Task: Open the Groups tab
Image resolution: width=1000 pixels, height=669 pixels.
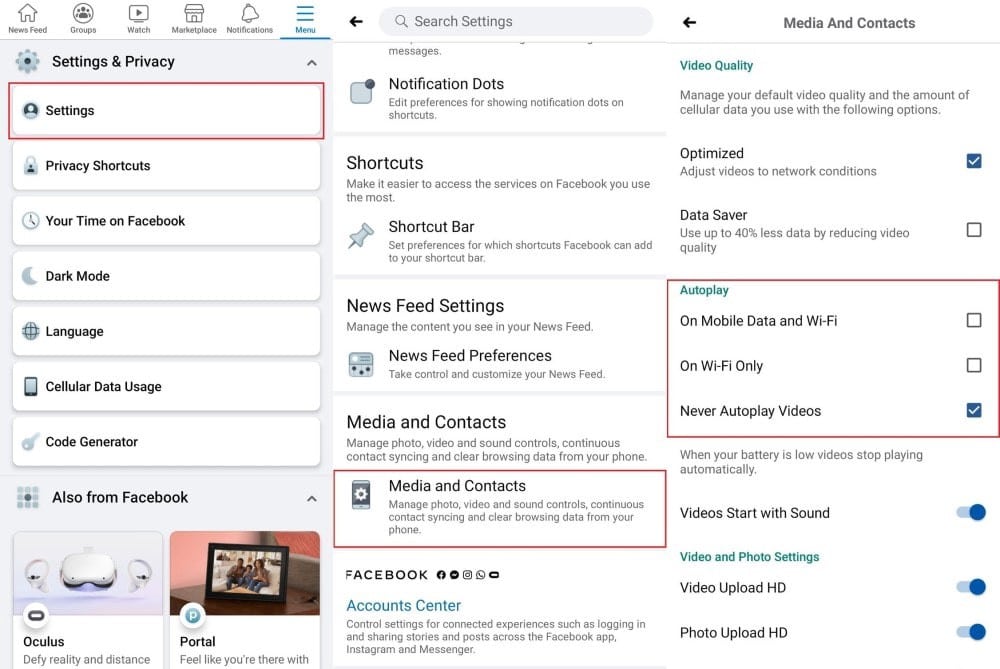Action: pos(83,18)
